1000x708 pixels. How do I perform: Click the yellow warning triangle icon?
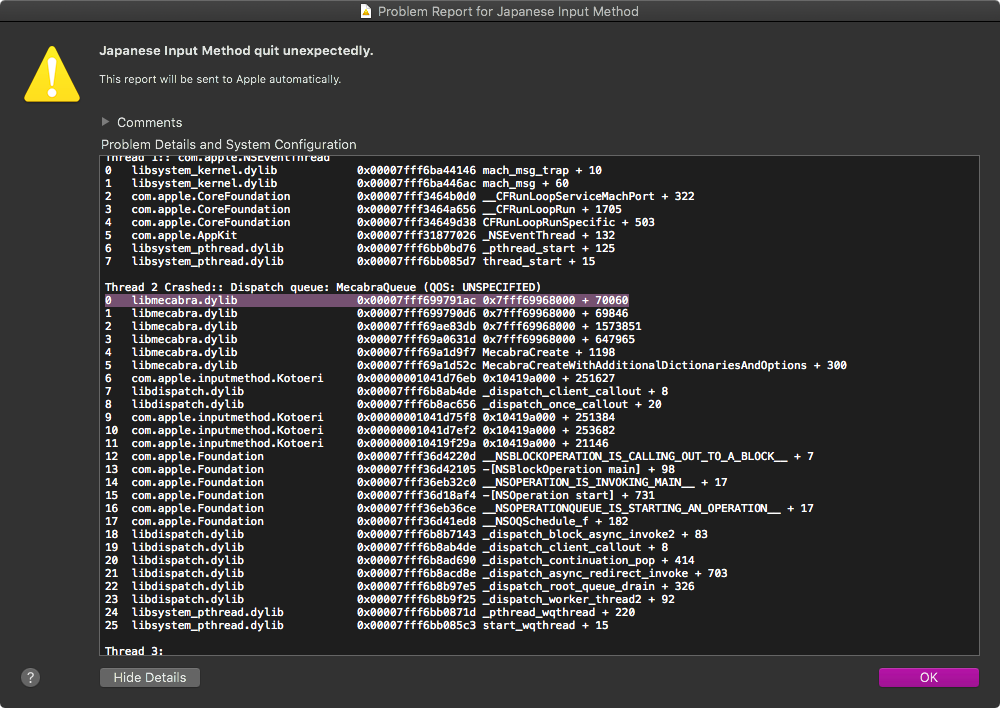(52, 76)
